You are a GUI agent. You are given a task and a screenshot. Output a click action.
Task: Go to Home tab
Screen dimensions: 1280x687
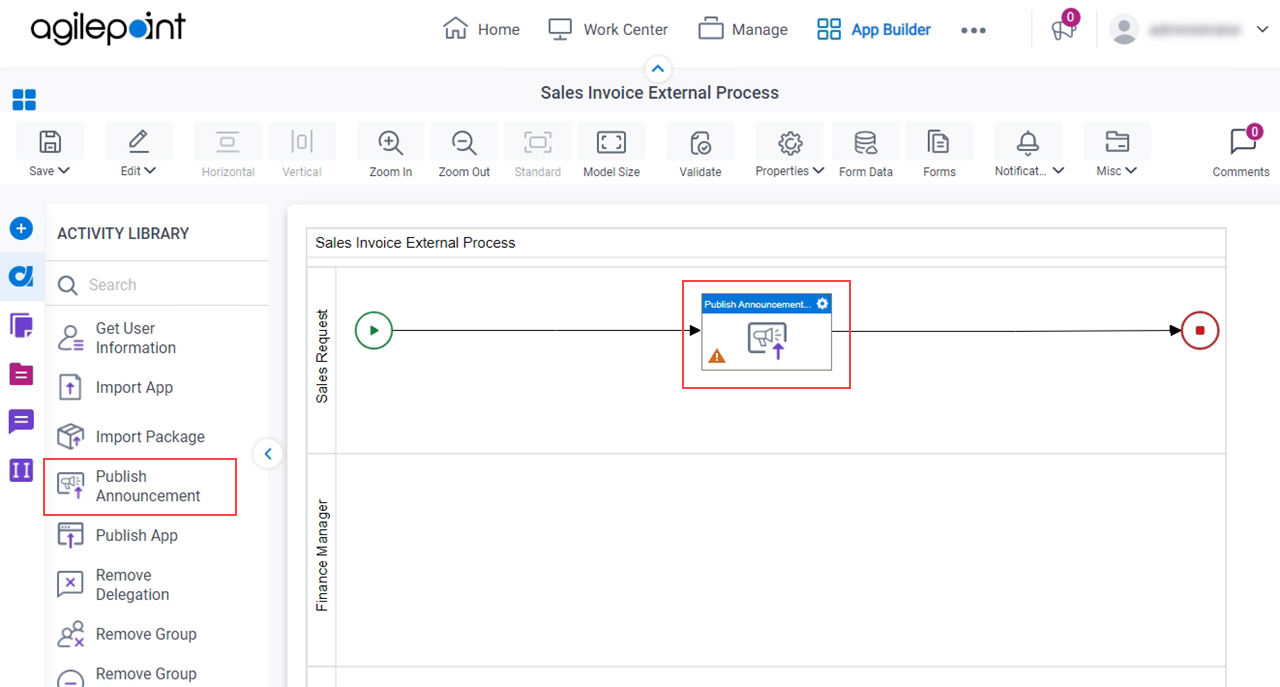pyautogui.click(x=481, y=30)
